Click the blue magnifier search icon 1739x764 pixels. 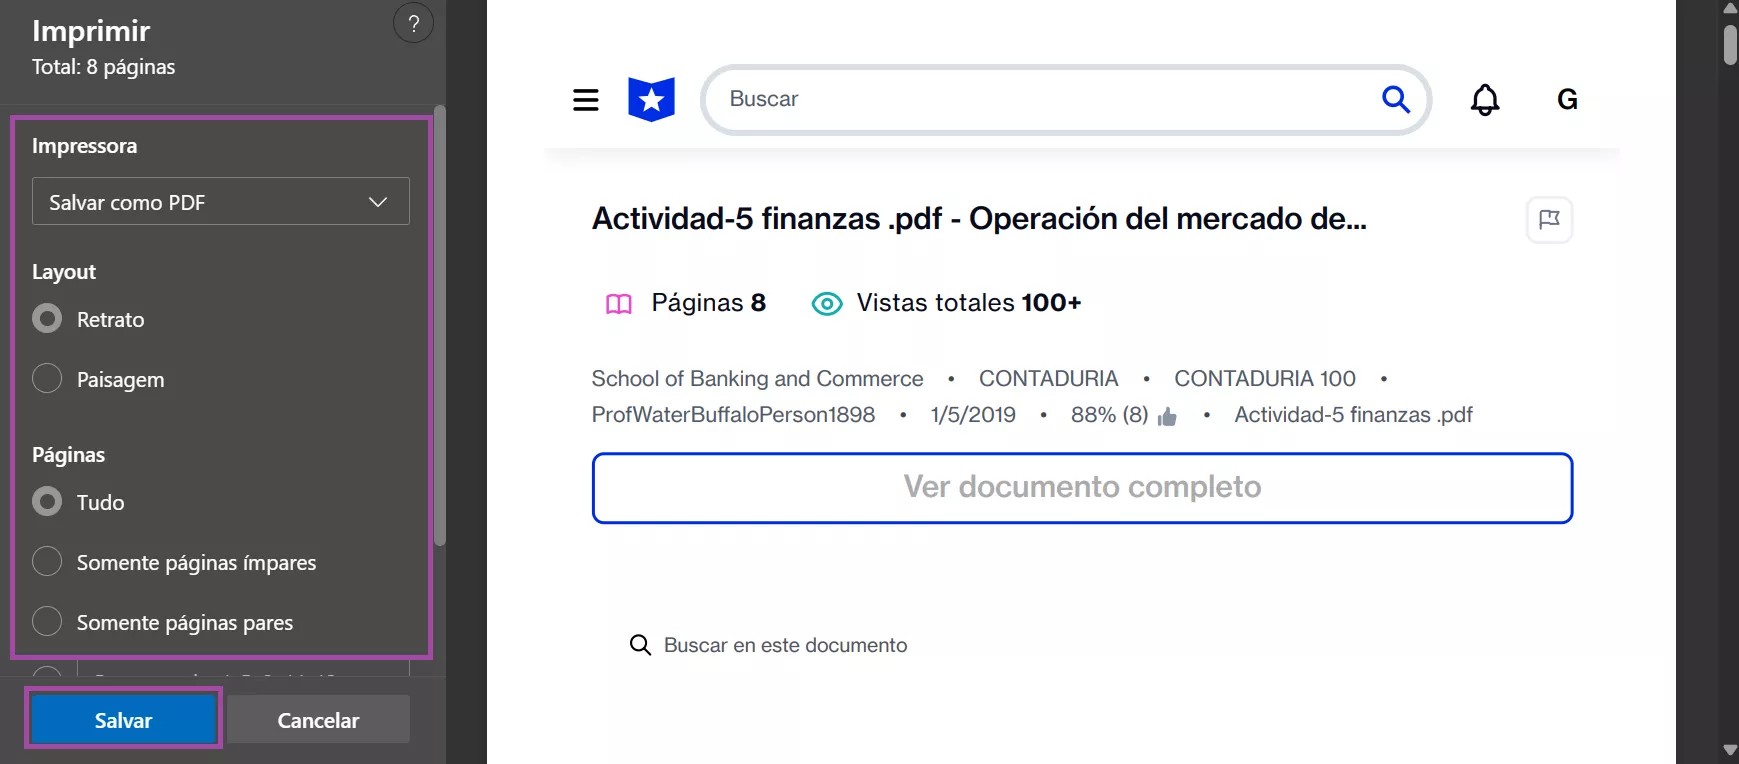click(1396, 99)
